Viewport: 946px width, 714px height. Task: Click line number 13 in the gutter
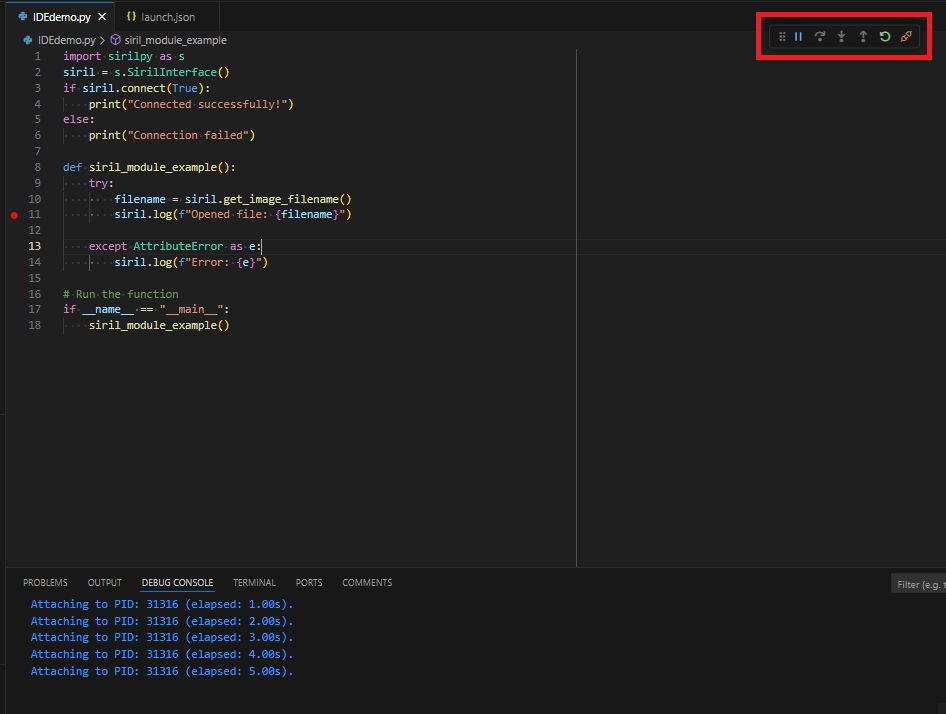[34, 246]
